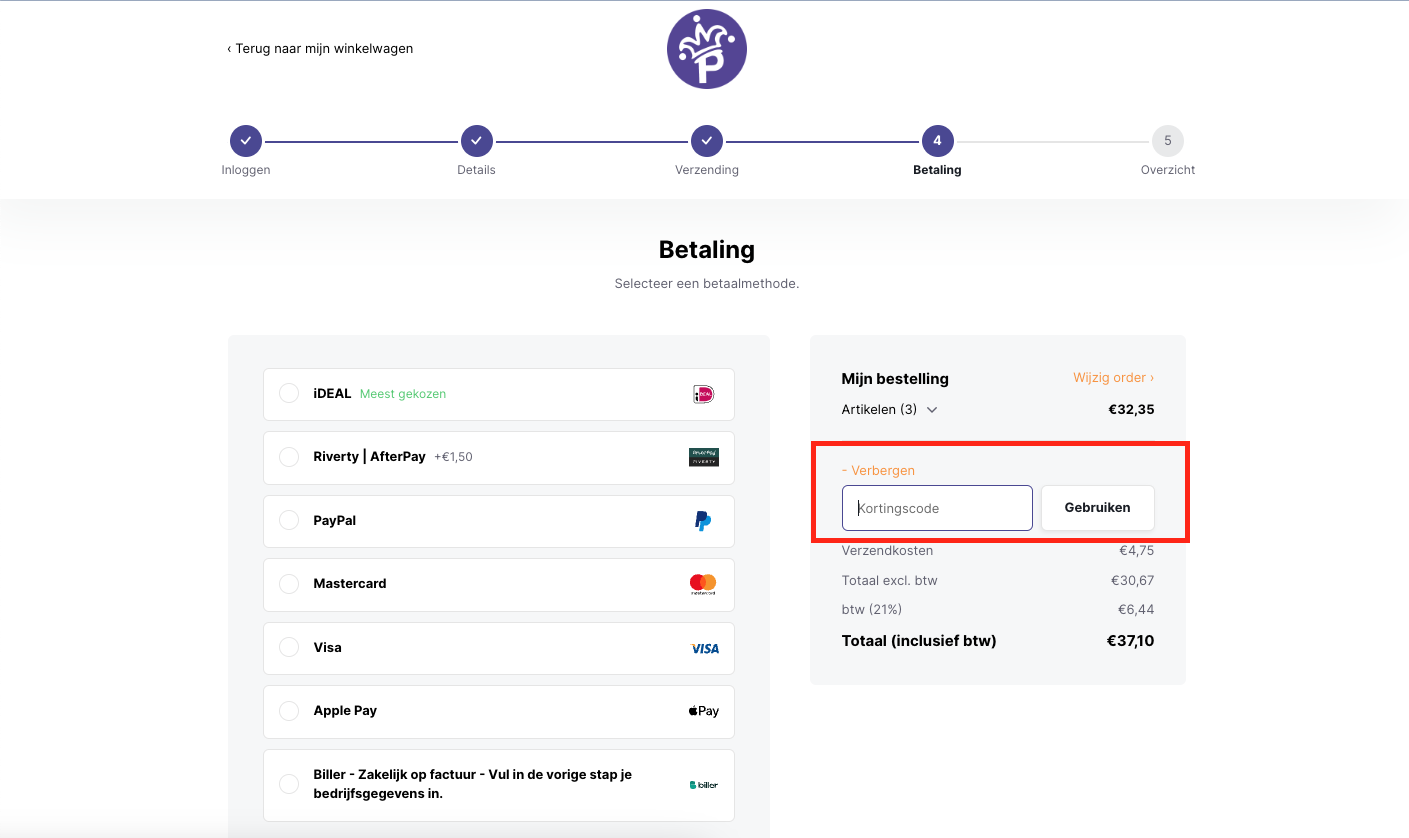Open the Wijzig order link
Image resolution: width=1409 pixels, height=838 pixels.
[1113, 378]
